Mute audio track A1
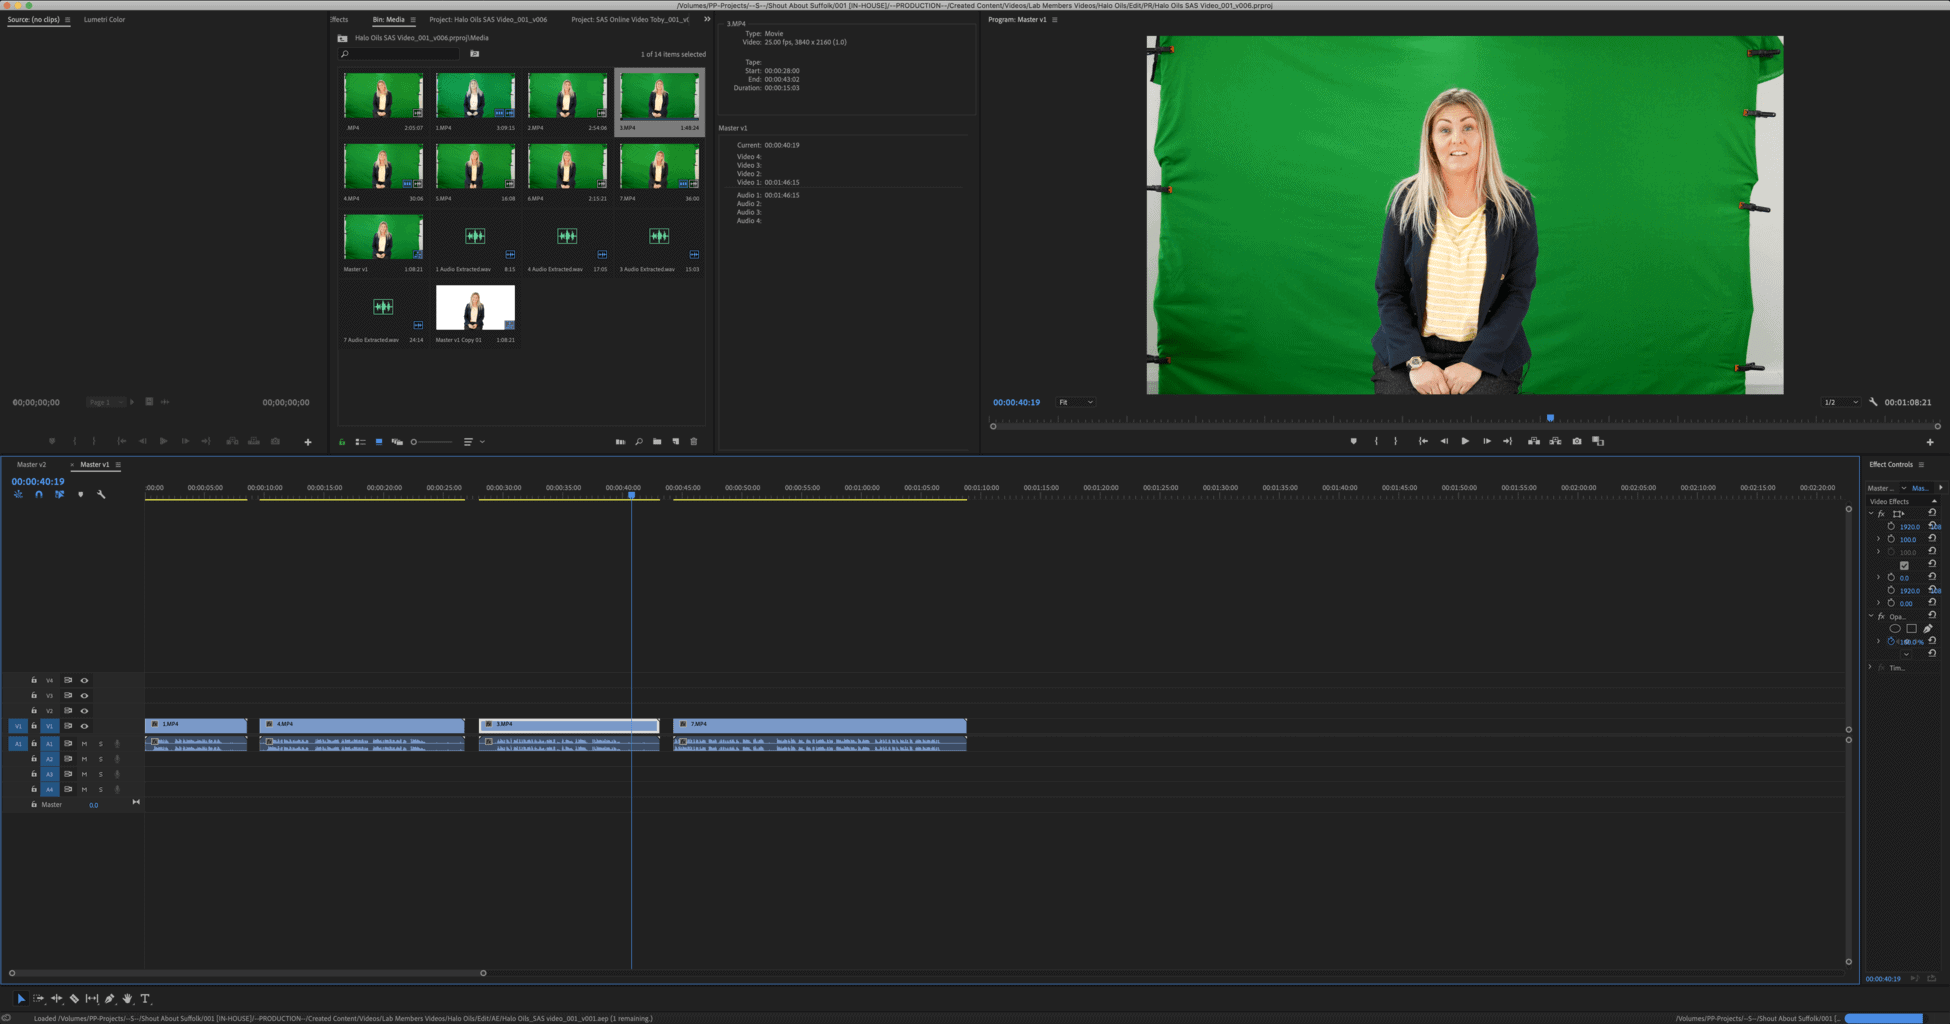 pos(84,744)
